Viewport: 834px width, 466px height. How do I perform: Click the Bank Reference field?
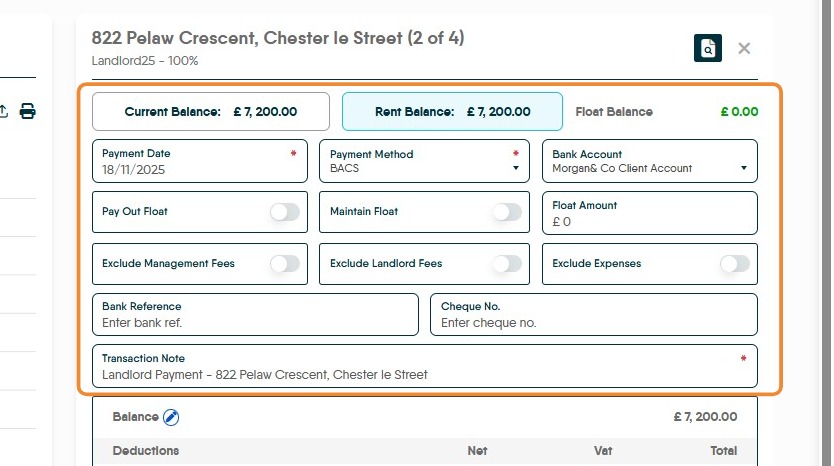pos(254,322)
